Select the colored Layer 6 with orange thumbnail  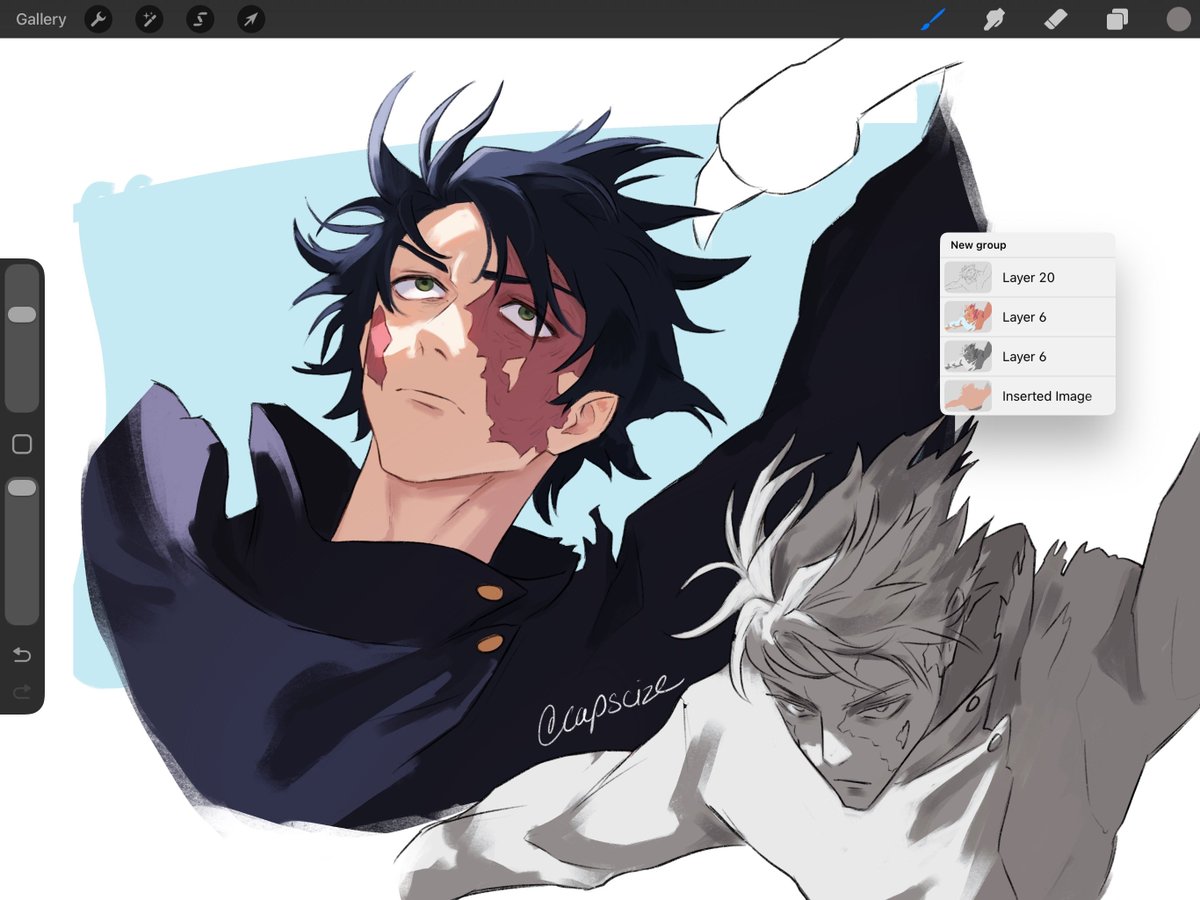[x=1027, y=317]
